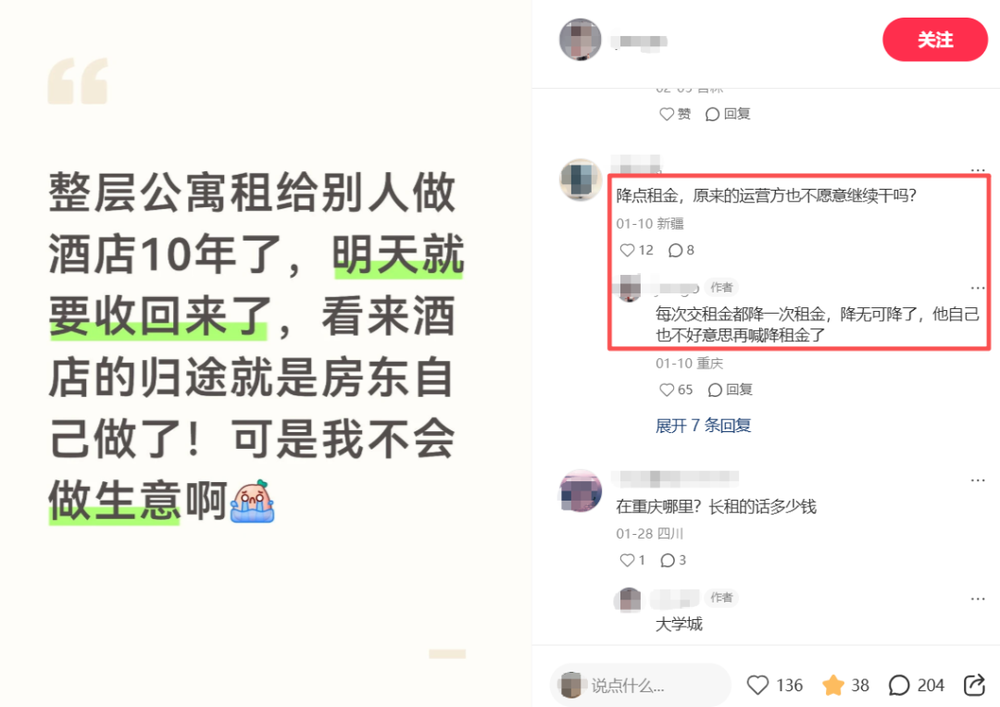
Task: Click the 赞 like icon on top comment
Action: [666, 114]
